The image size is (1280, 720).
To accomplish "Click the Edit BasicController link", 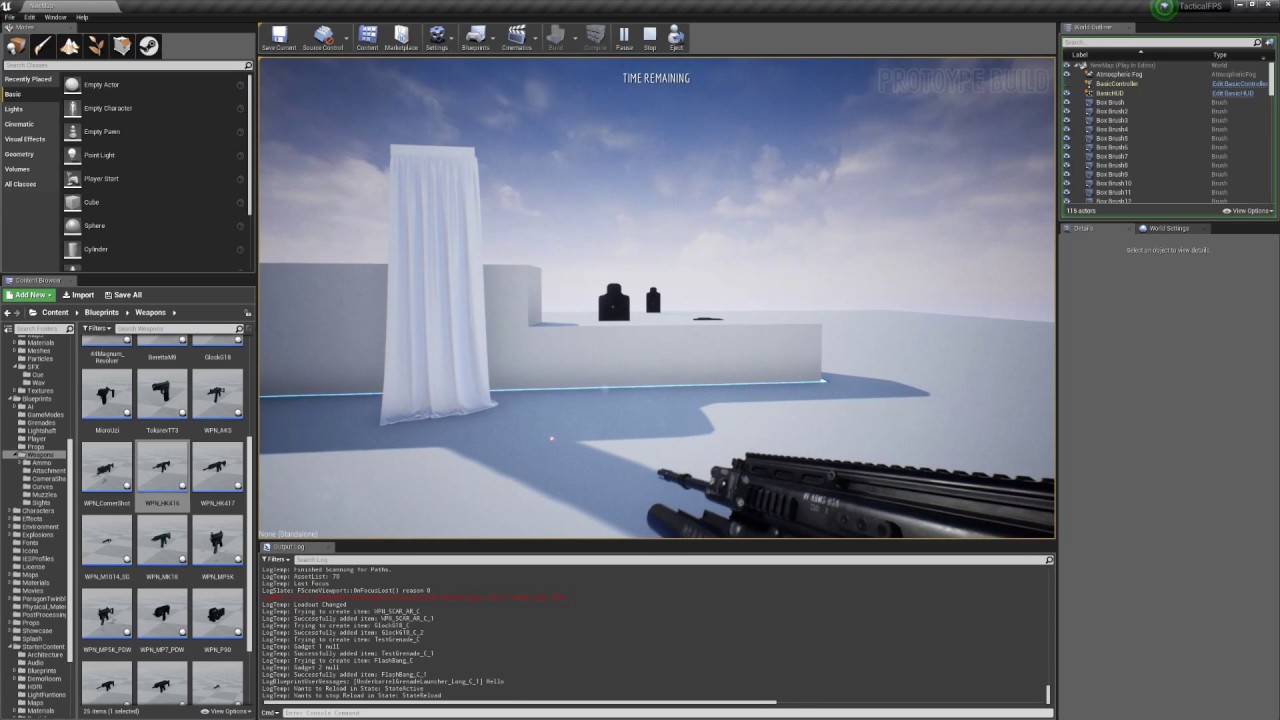I will tap(1240, 84).
